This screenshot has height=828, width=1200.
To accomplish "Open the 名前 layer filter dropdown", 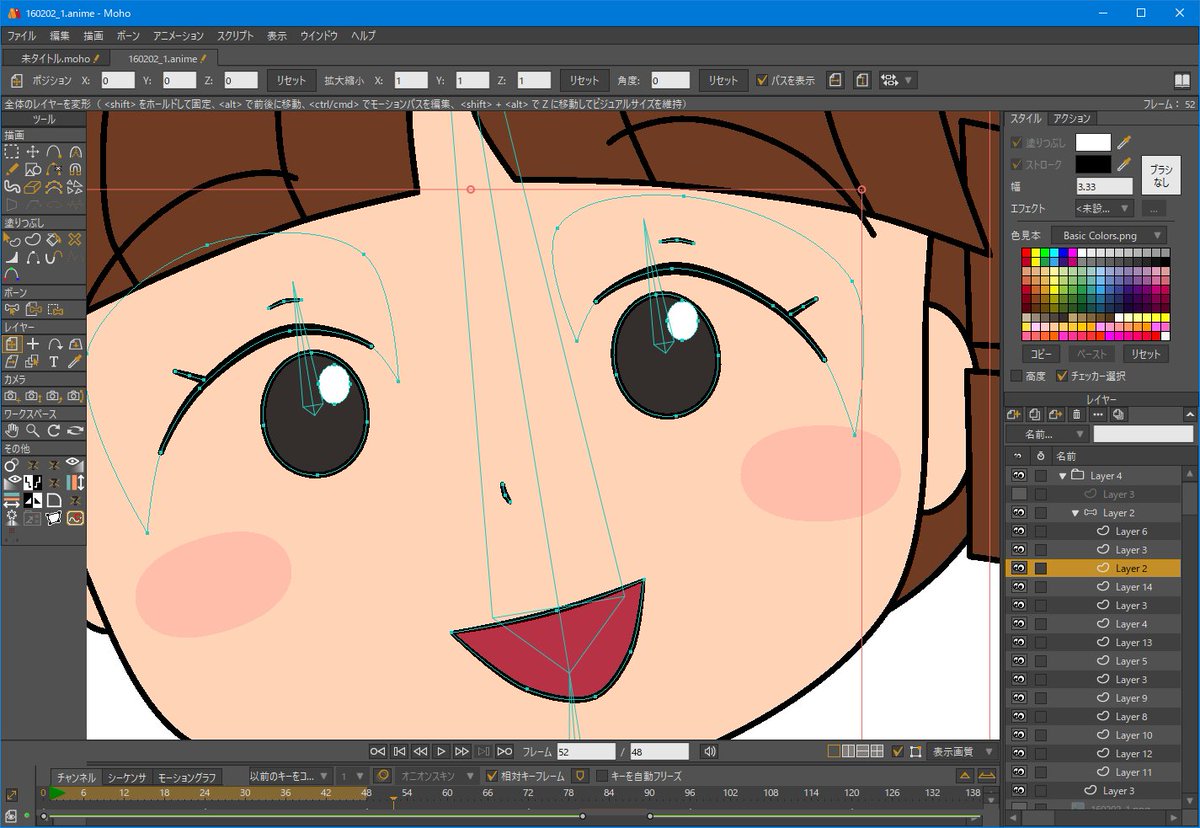I will 1047,435.
